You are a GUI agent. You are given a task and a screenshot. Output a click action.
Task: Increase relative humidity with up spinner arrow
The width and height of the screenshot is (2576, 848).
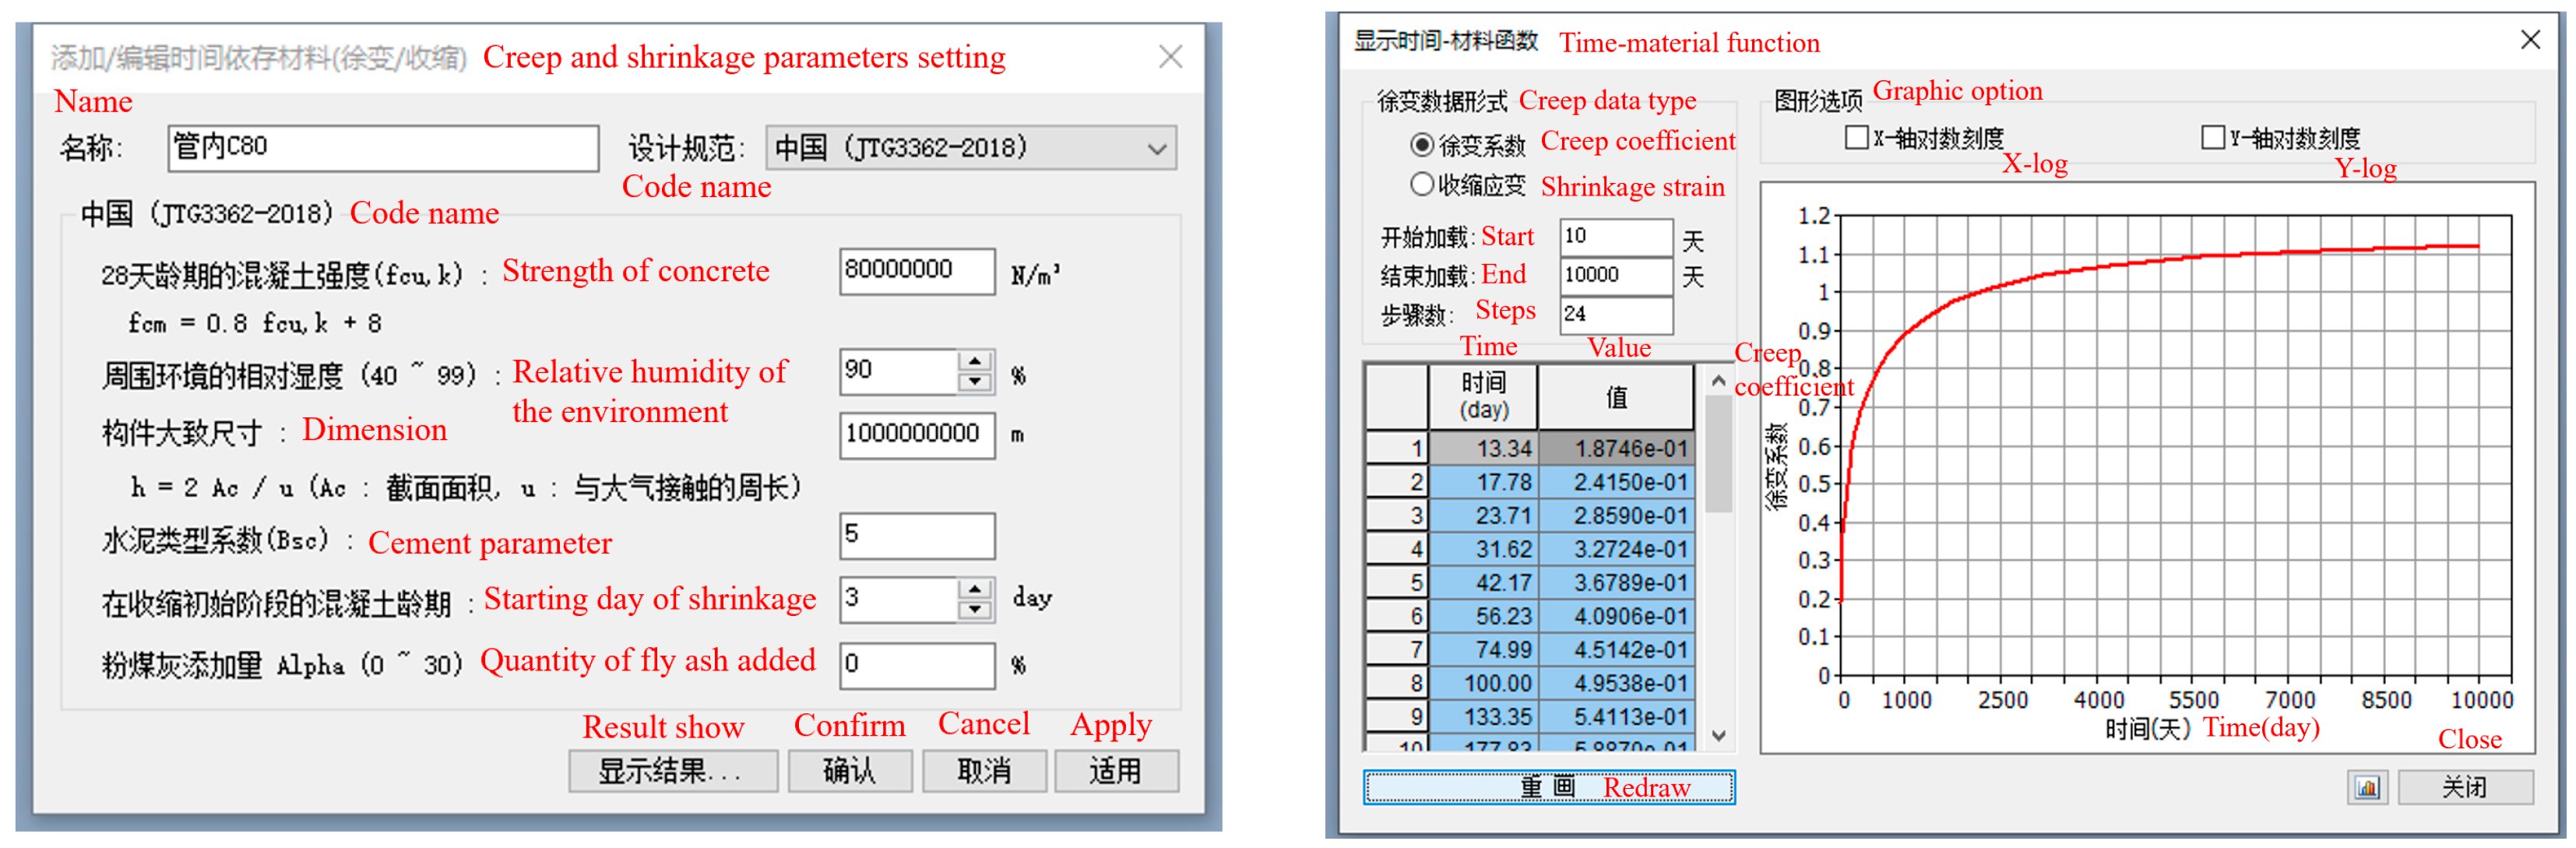pyautogui.click(x=974, y=361)
